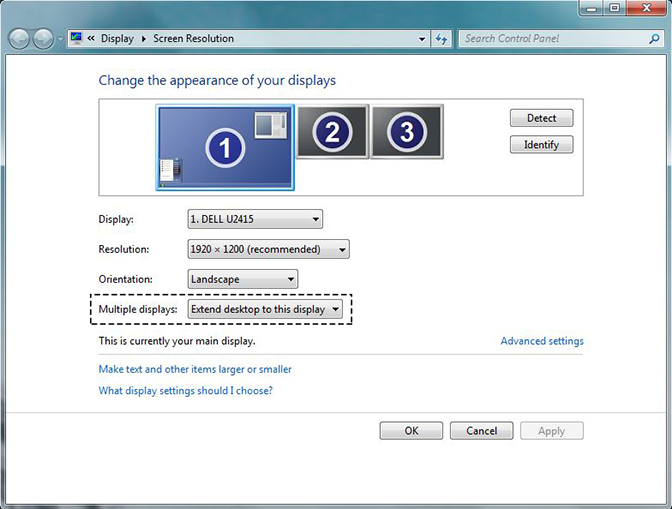Open the Advanced settings link
The width and height of the screenshot is (672, 509).
tap(541, 341)
